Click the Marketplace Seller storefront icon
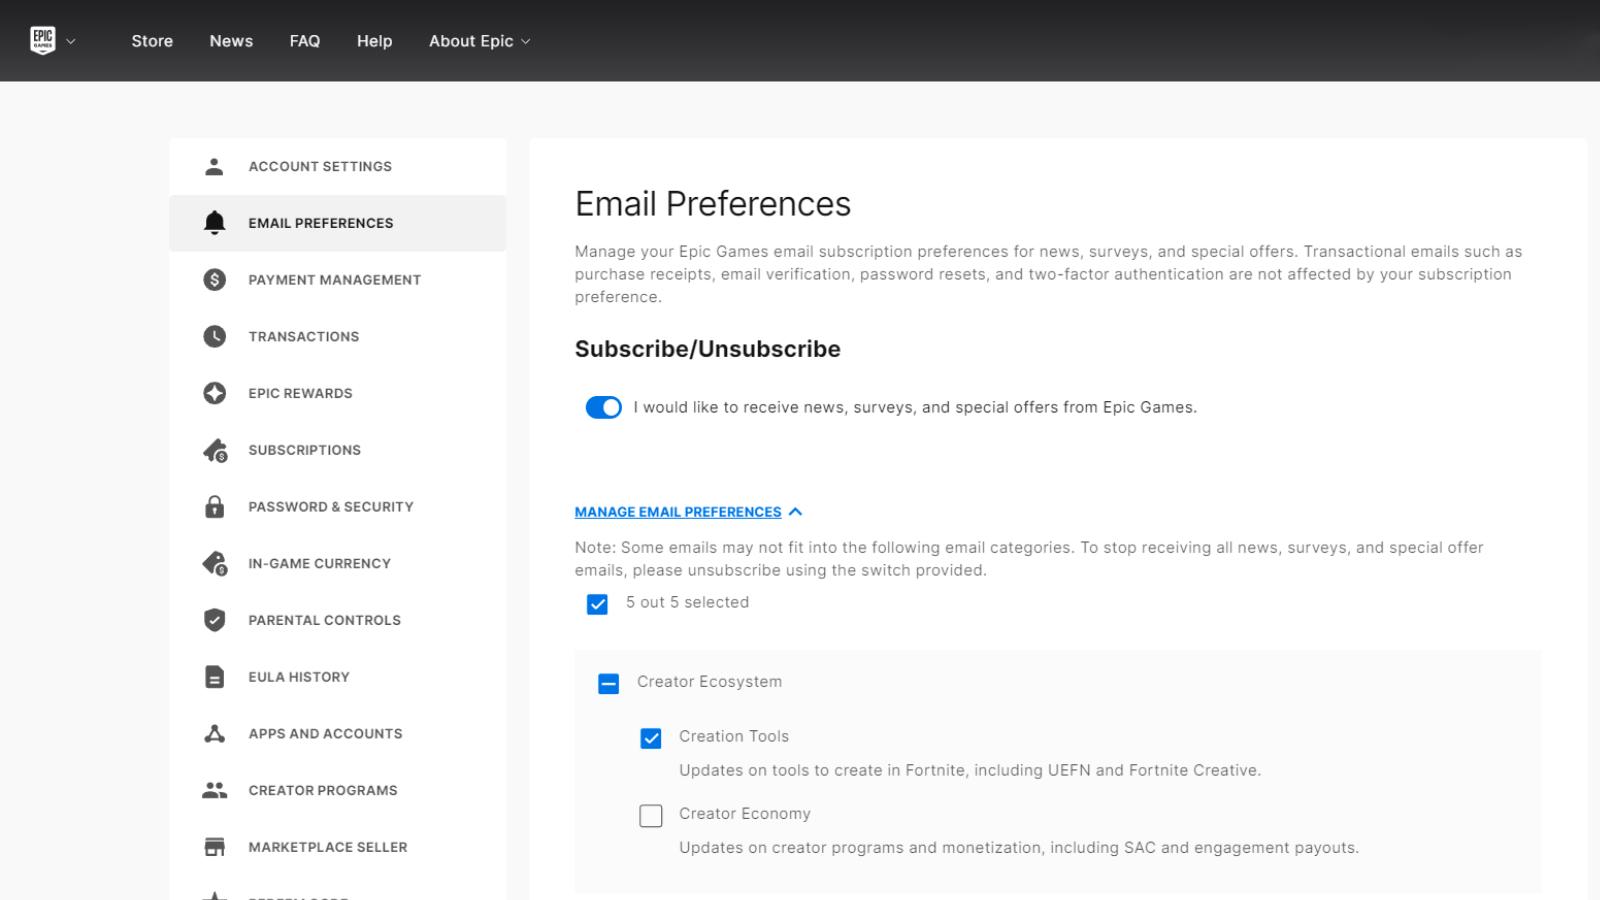Viewport: 1600px width, 900px height. 214,847
